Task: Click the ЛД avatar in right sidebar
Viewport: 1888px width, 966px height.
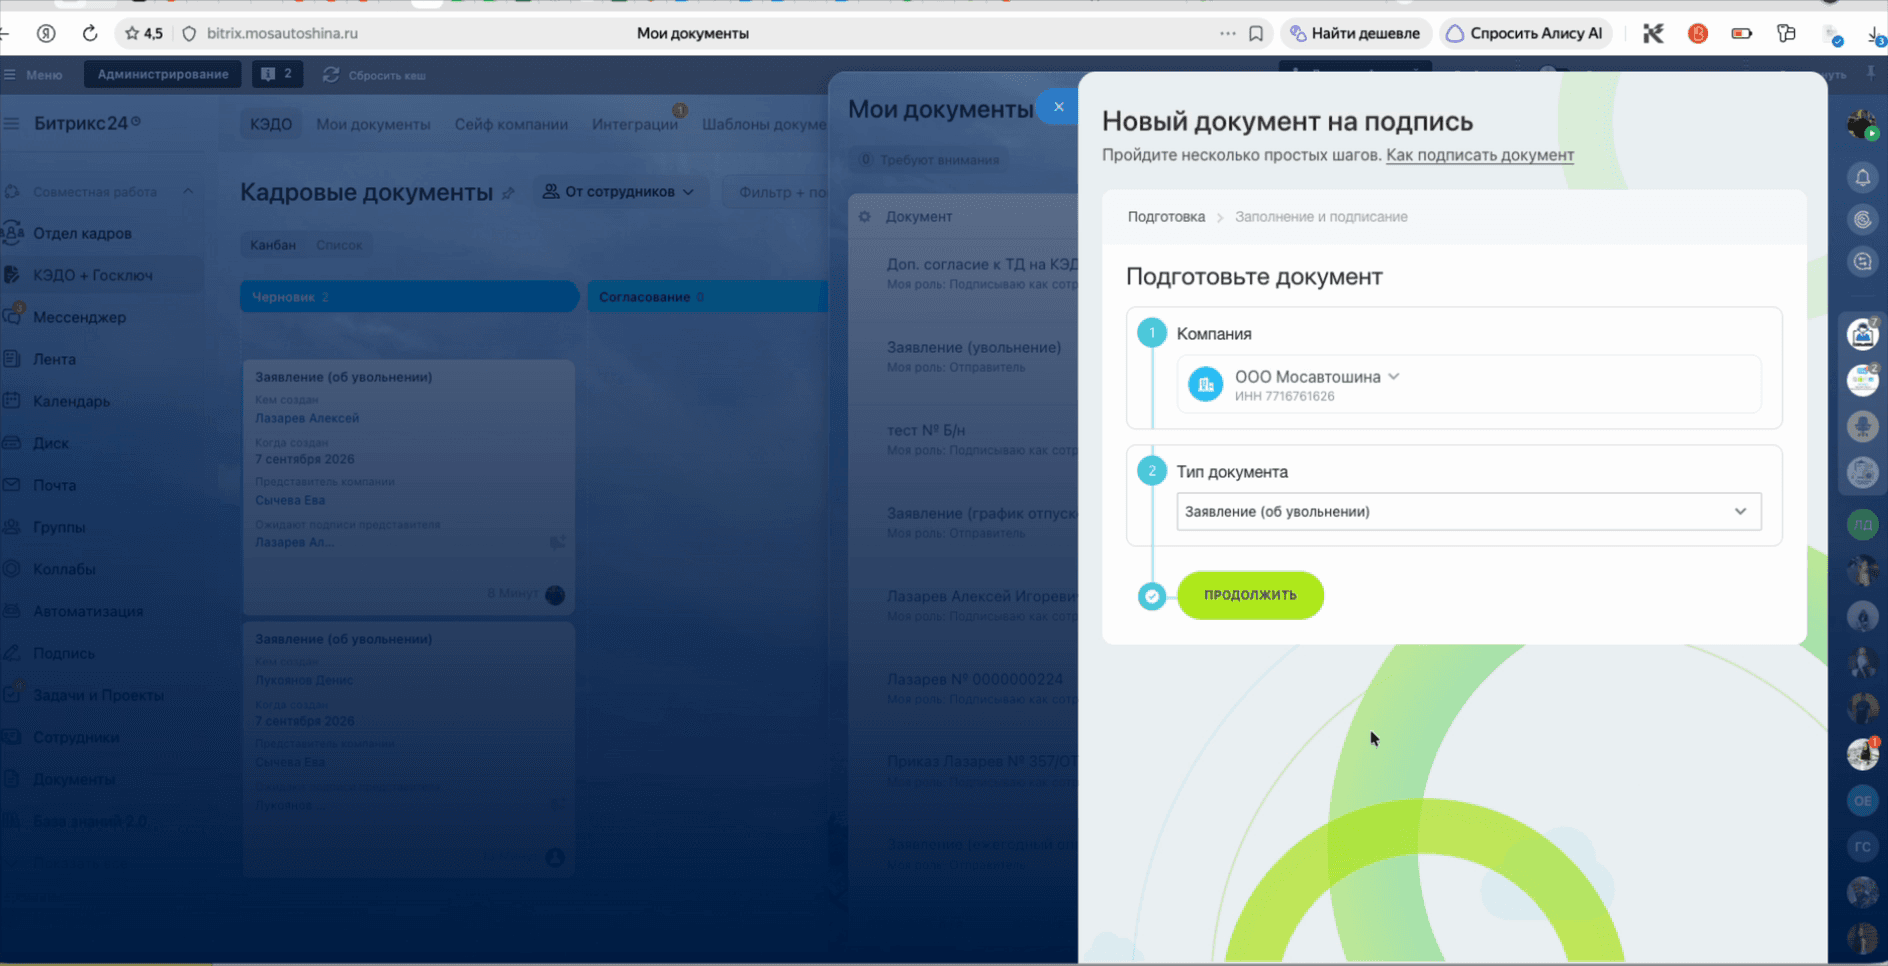Action: (1862, 523)
